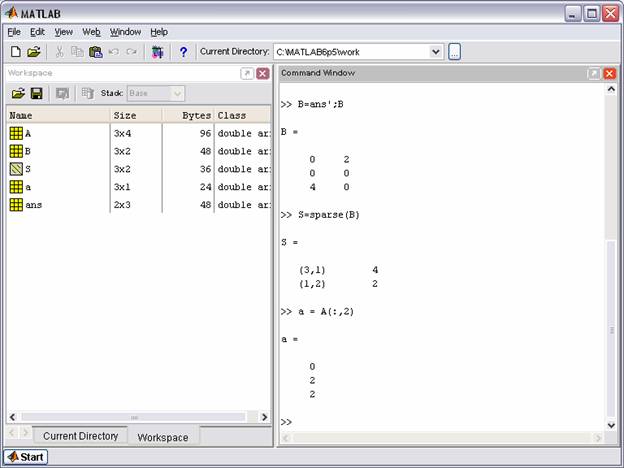The width and height of the screenshot is (624, 468).
Task: Click the New M-file toolbar icon
Action: click(16, 52)
